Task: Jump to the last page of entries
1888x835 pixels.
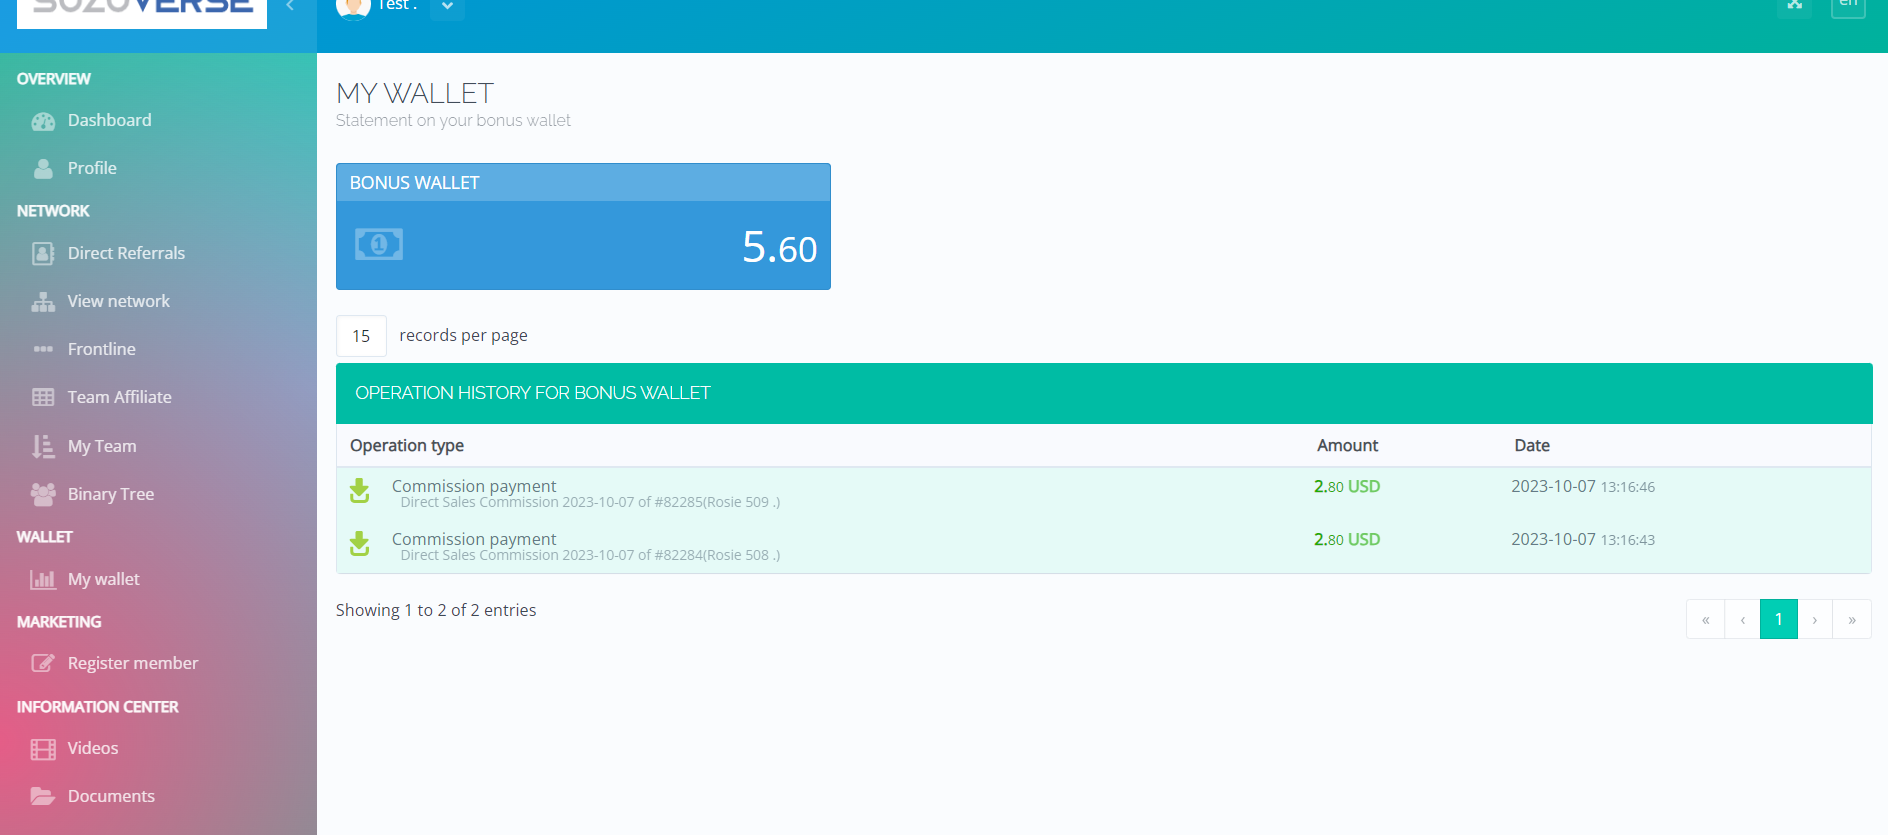Action: coord(1851,619)
